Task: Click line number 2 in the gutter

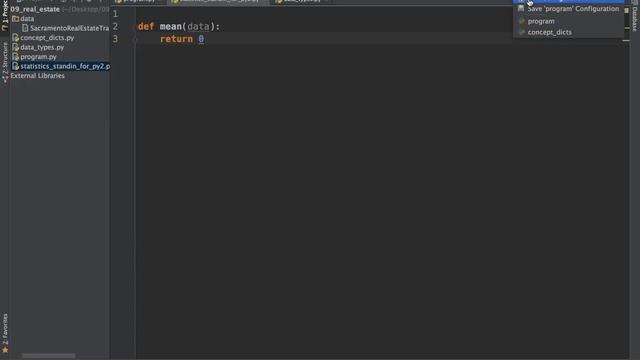Action: [x=115, y=27]
